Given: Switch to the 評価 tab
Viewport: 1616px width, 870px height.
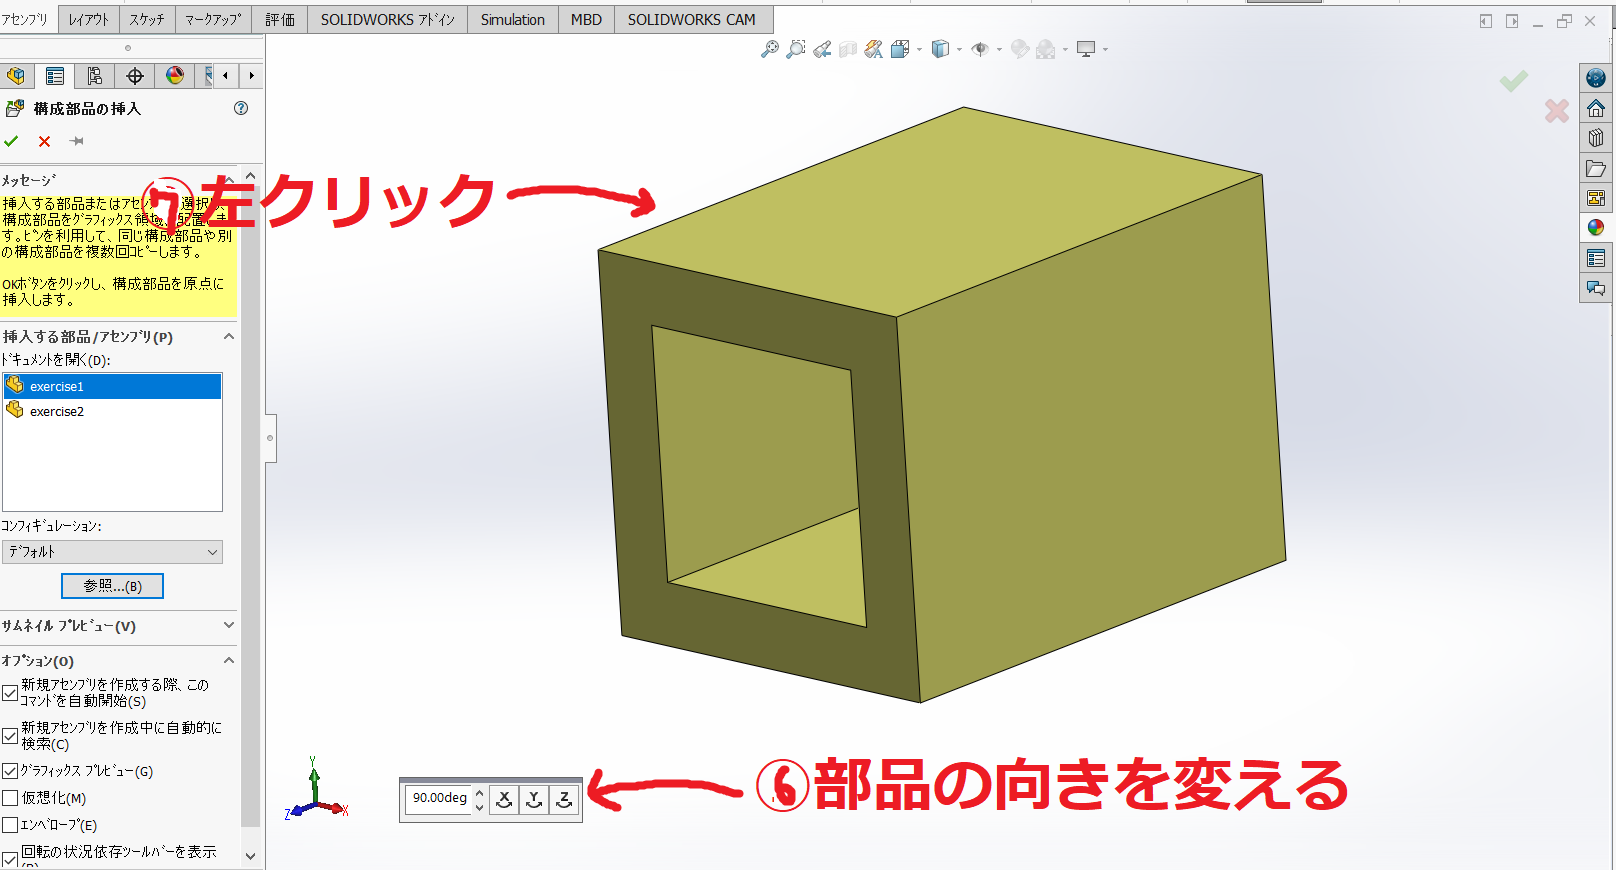Looking at the screenshot, I should 280,19.
